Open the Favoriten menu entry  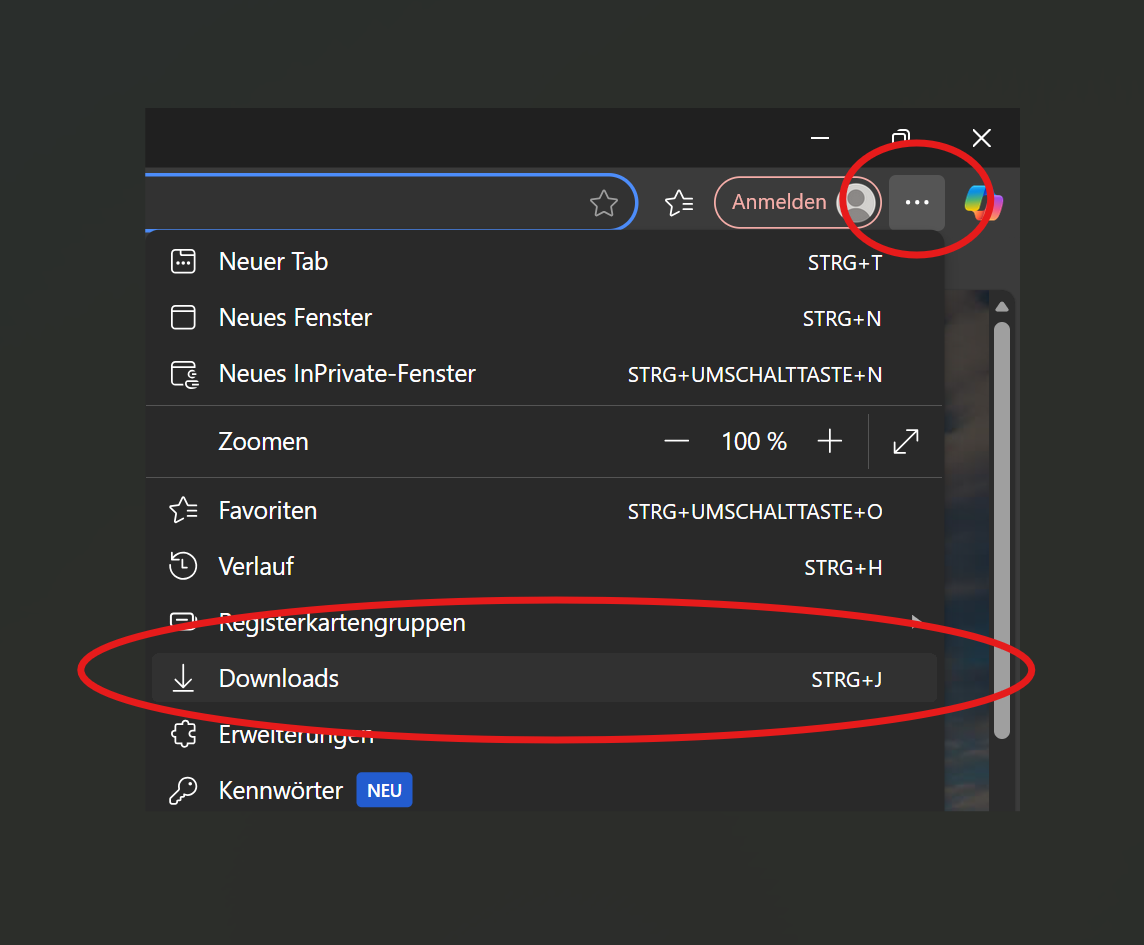coord(268,510)
